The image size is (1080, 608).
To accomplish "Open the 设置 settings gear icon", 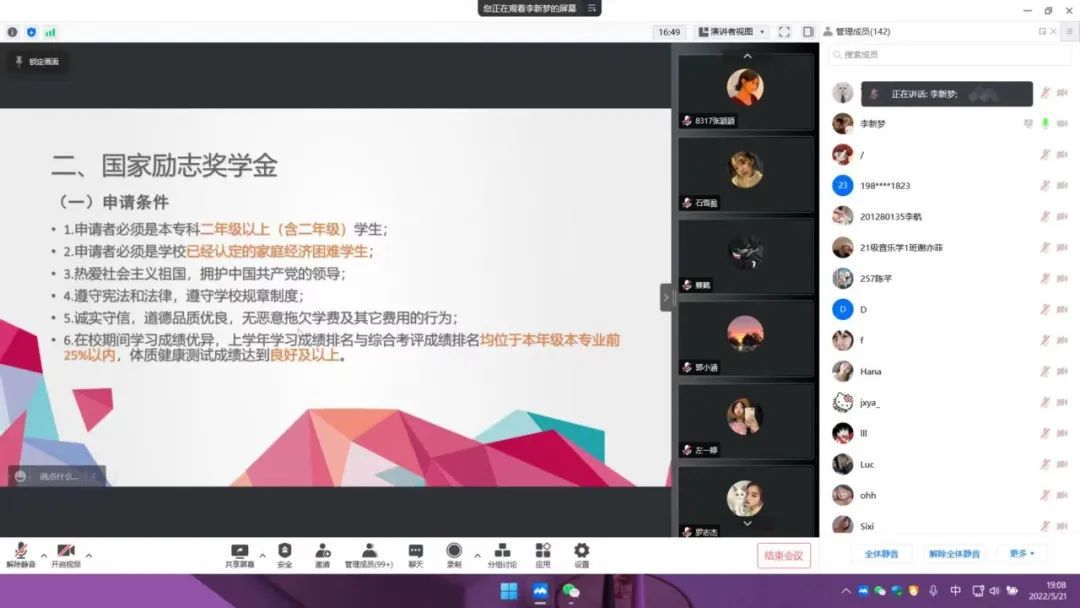I will 581,551.
